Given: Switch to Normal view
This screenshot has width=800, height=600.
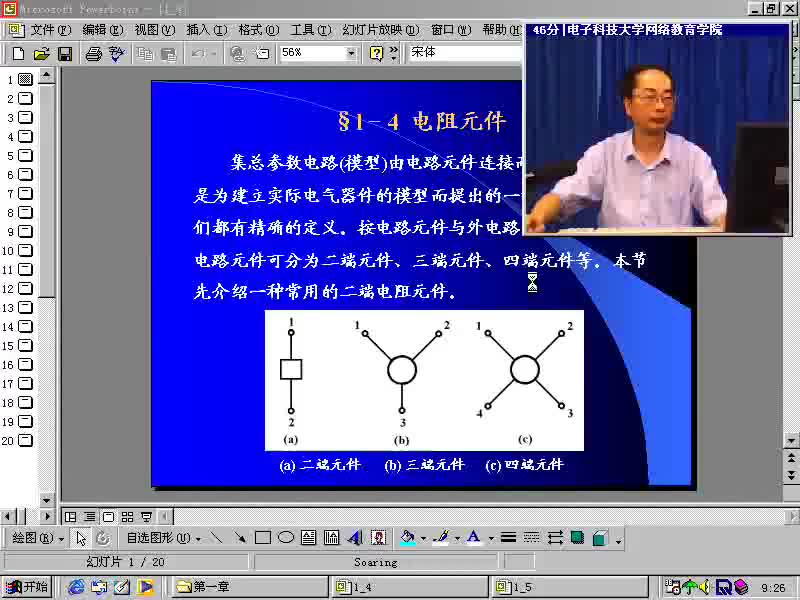Looking at the screenshot, I should [x=70, y=517].
